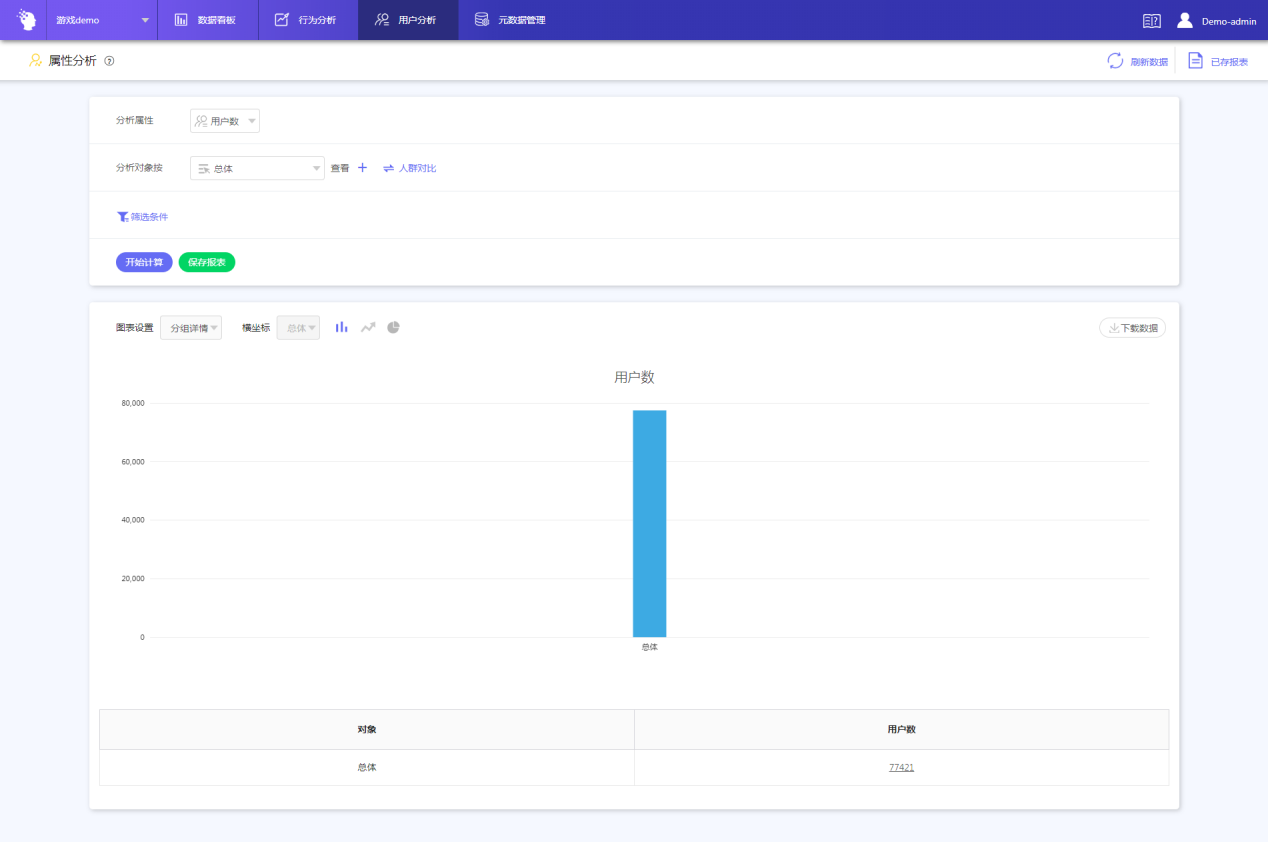Click the green 保存报表 button
Screen dimensions: 1268x842
(x=207, y=262)
